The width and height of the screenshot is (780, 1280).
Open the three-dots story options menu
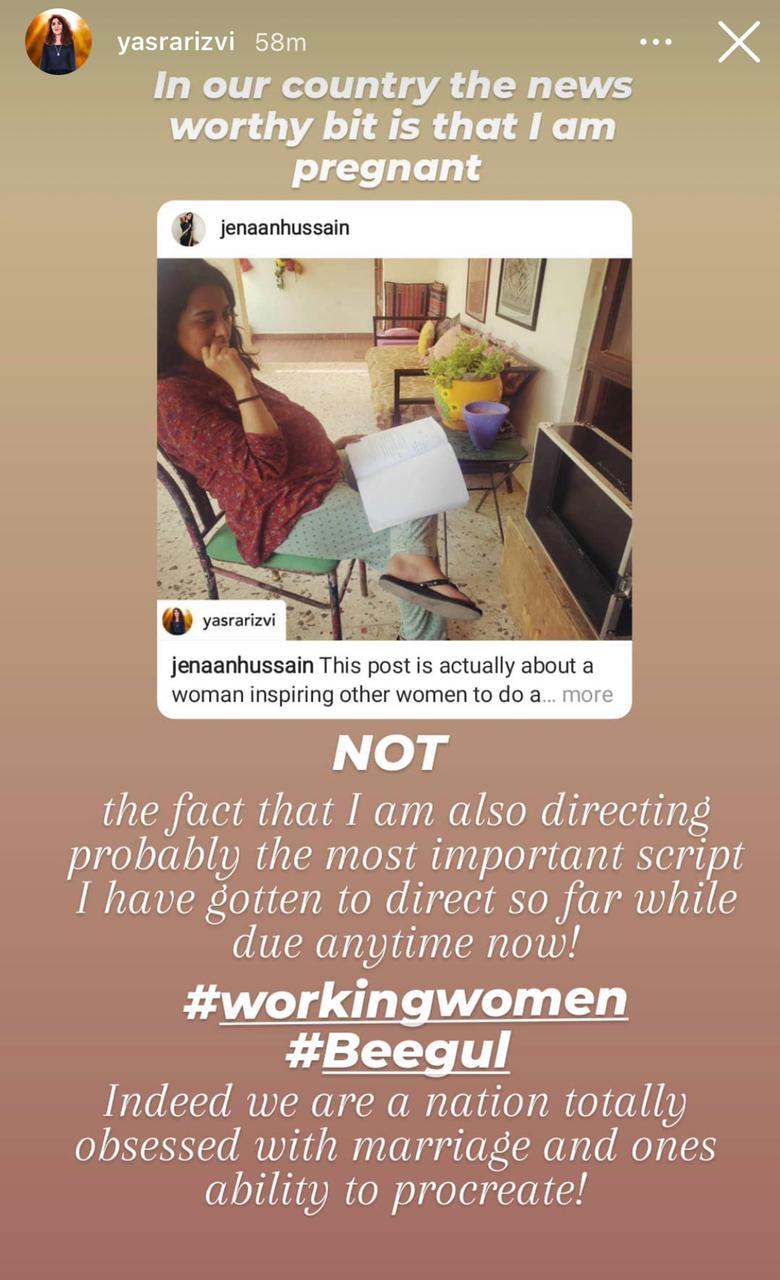655,42
